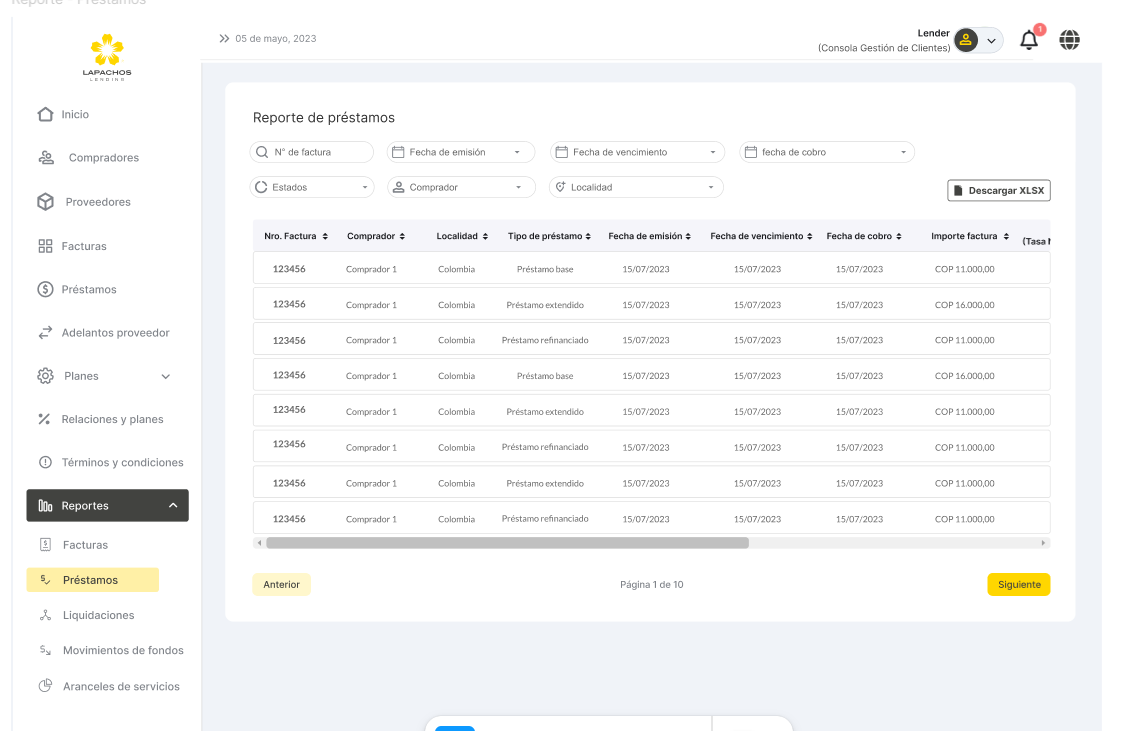Viewport: 1140px width, 731px height.
Task: Click the notification bell icon
Action: click(x=1029, y=40)
